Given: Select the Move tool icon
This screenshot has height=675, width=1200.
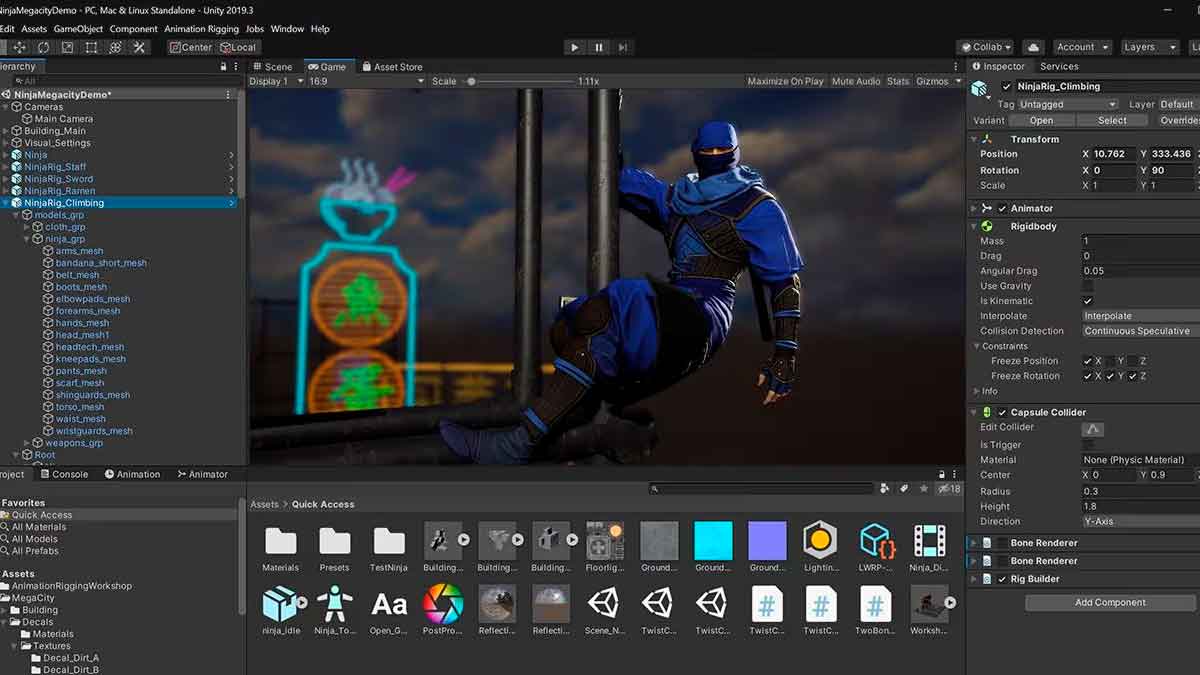Looking at the screenshot, I should point(19,47).
